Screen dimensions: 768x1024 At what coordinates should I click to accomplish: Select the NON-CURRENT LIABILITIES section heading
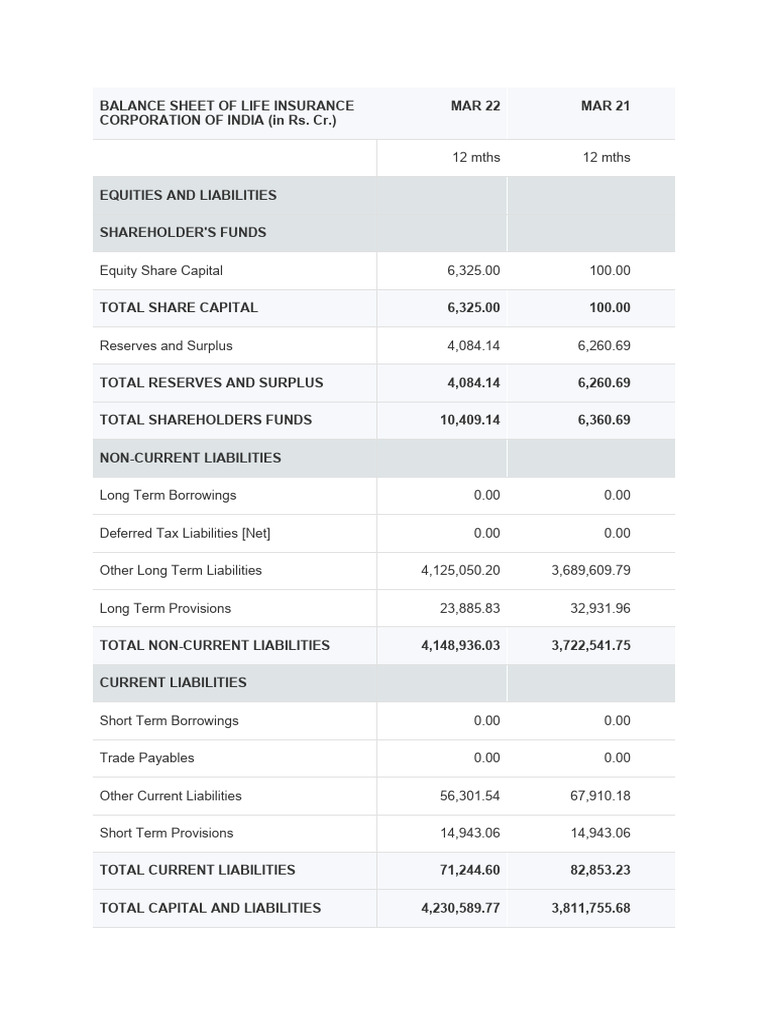click(190, 458)
